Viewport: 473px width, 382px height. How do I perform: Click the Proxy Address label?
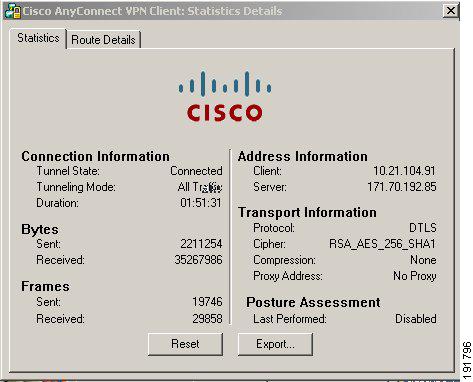(288, 276)
